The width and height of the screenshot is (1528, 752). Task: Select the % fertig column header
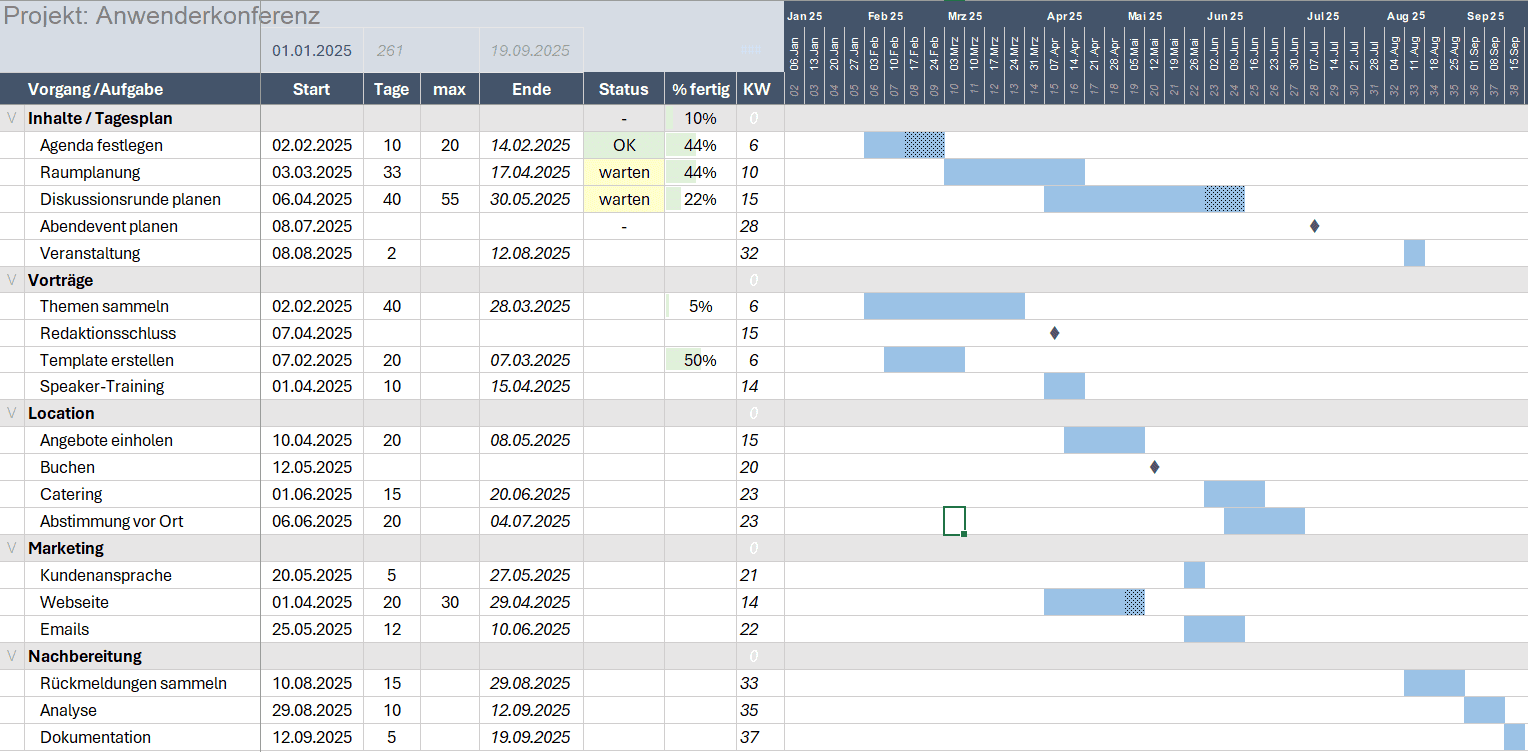click(x=701, y=89)
